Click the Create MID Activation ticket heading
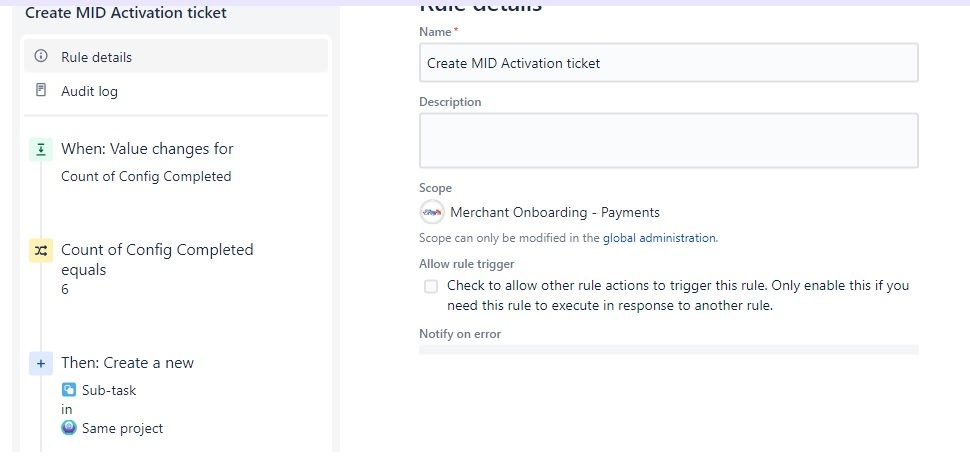This screenshot has height=460, width=970. tap(126, 12)
